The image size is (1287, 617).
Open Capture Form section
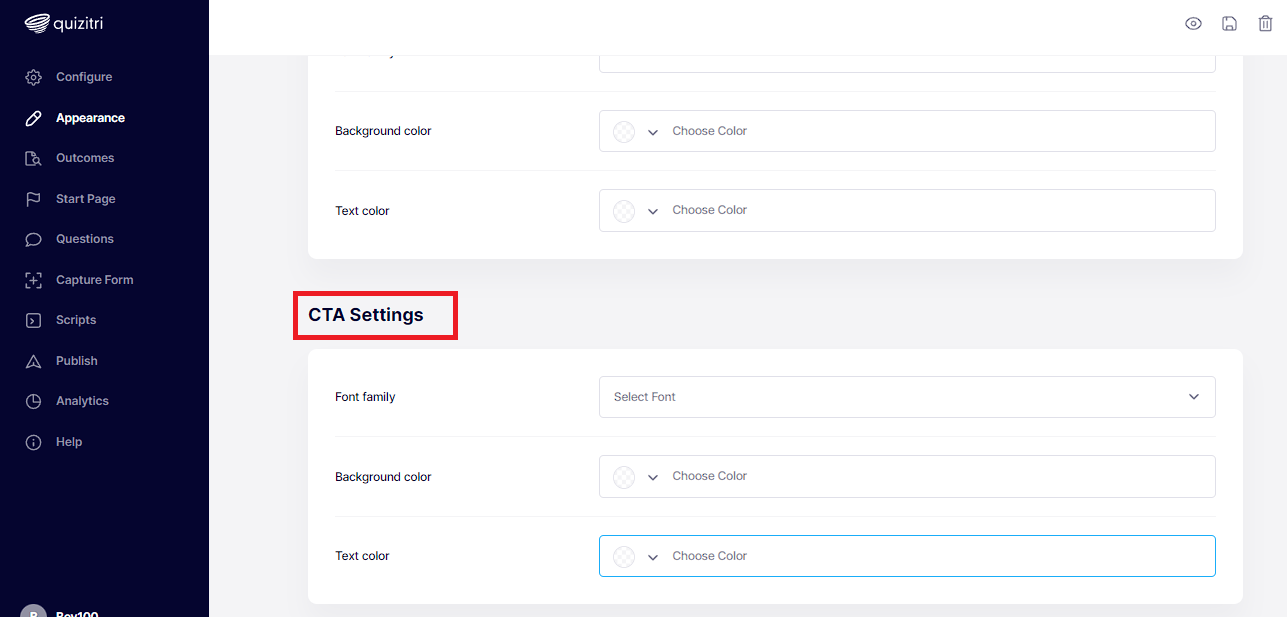95,280
